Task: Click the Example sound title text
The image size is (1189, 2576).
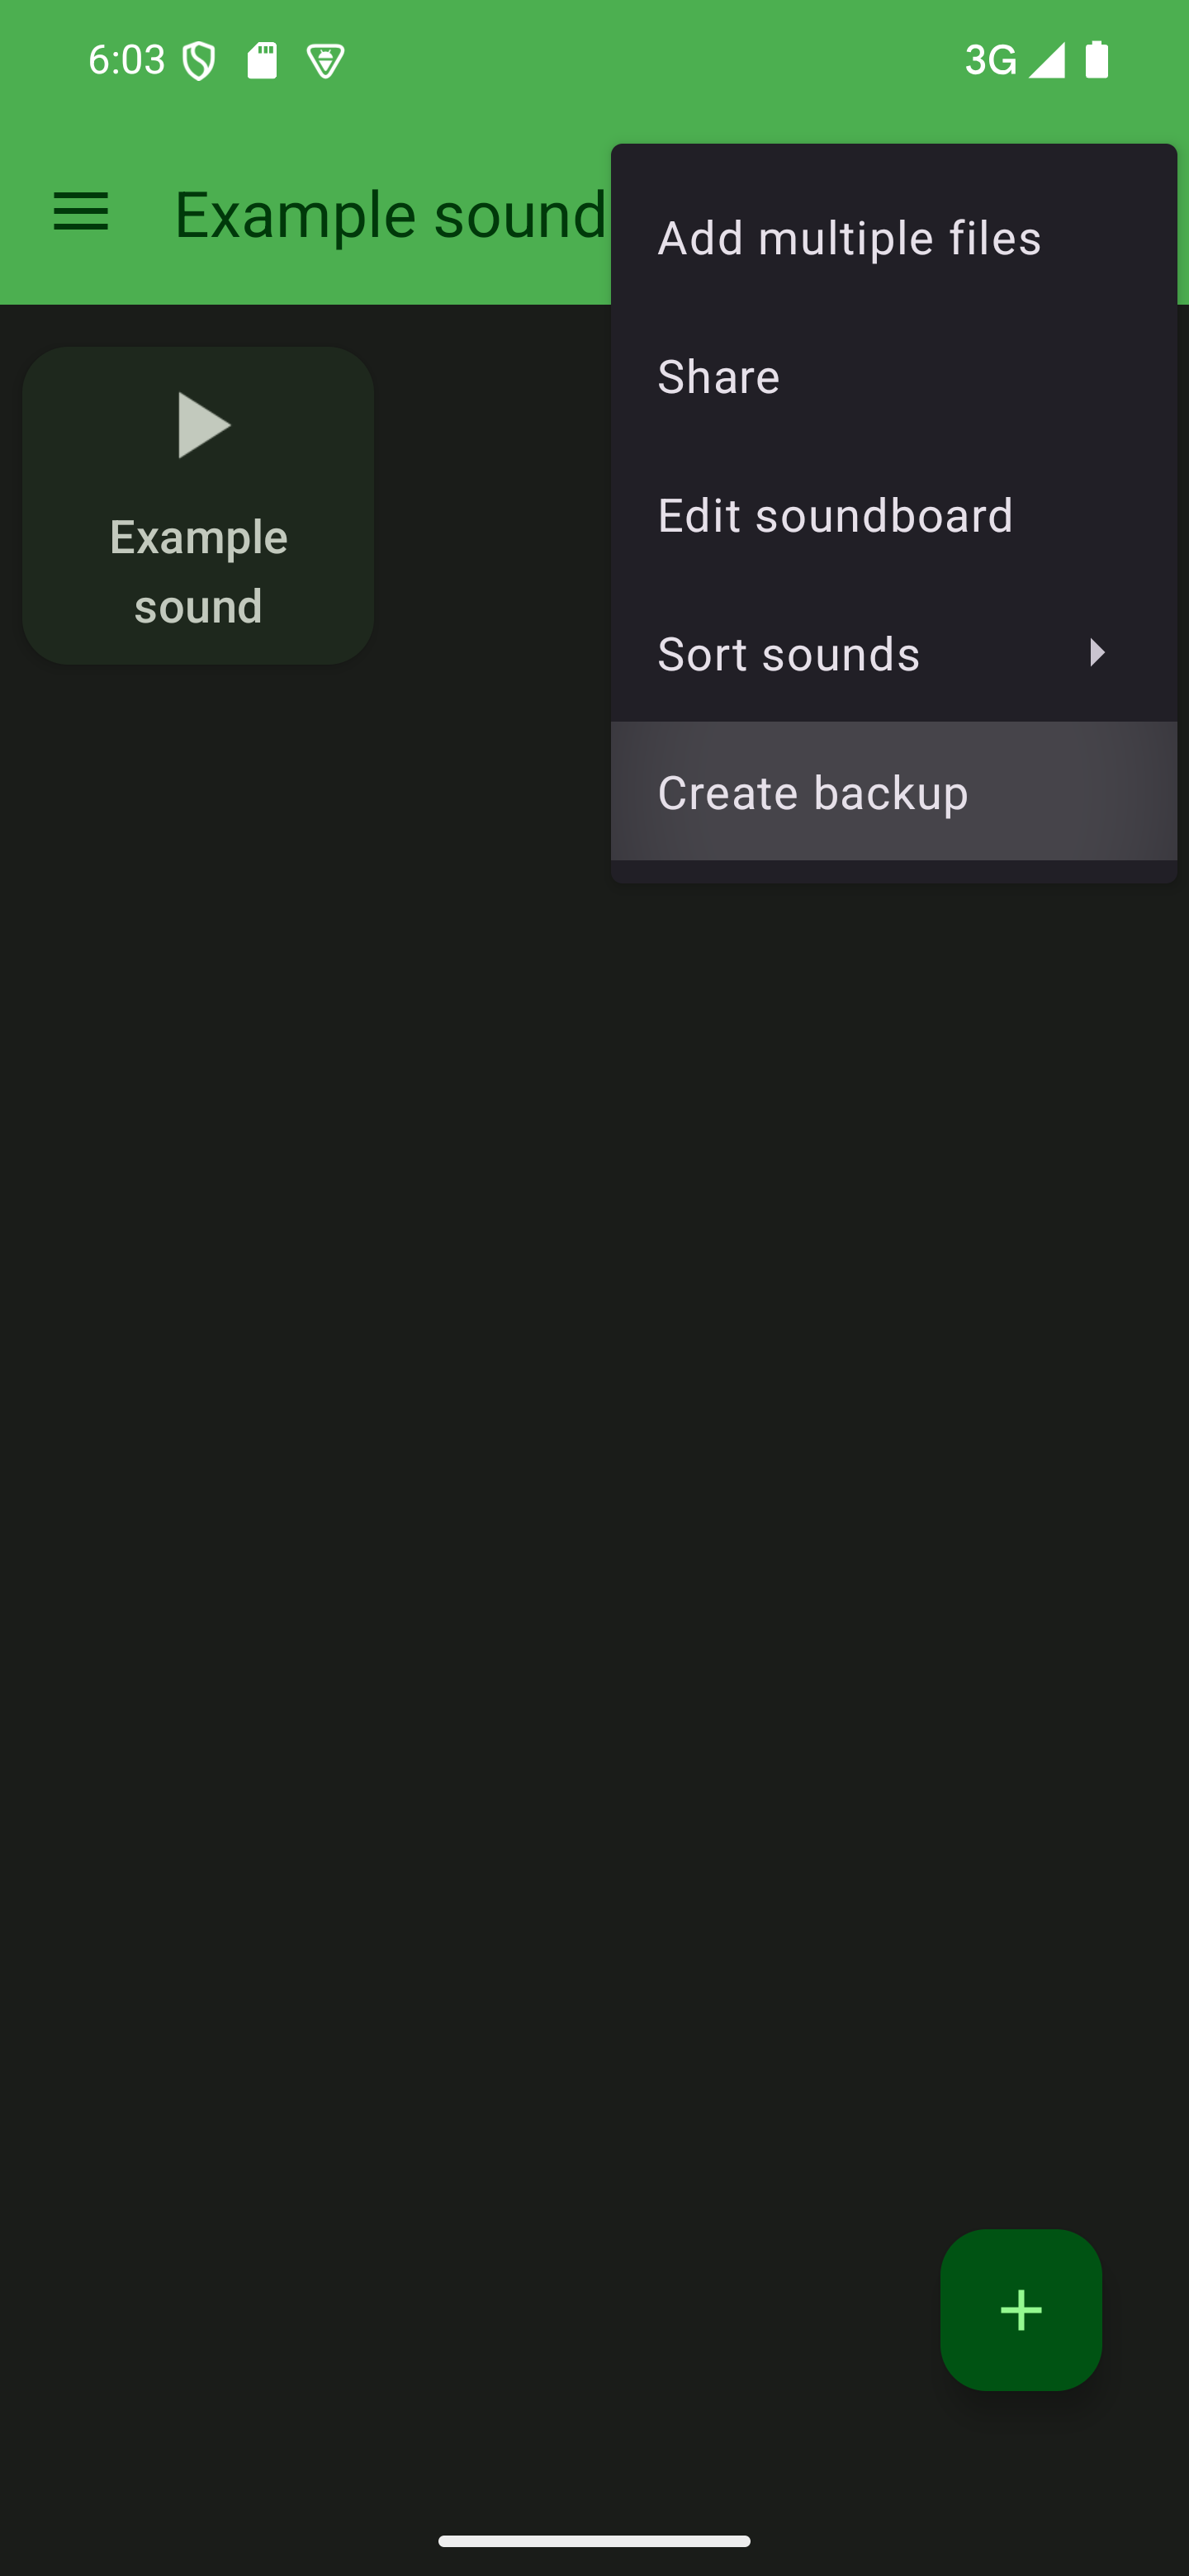Action: pyautogui.click(x=391, y=214)
